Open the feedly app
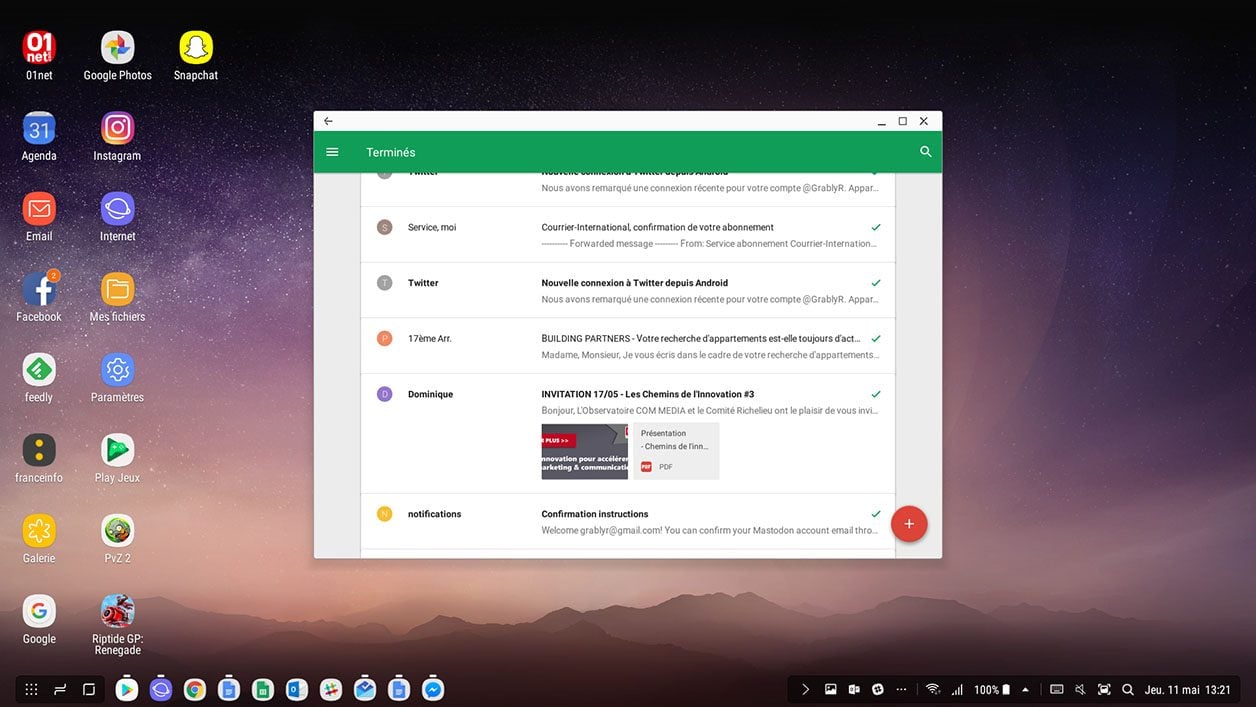 pyautogui.click(x=39, y=378)
